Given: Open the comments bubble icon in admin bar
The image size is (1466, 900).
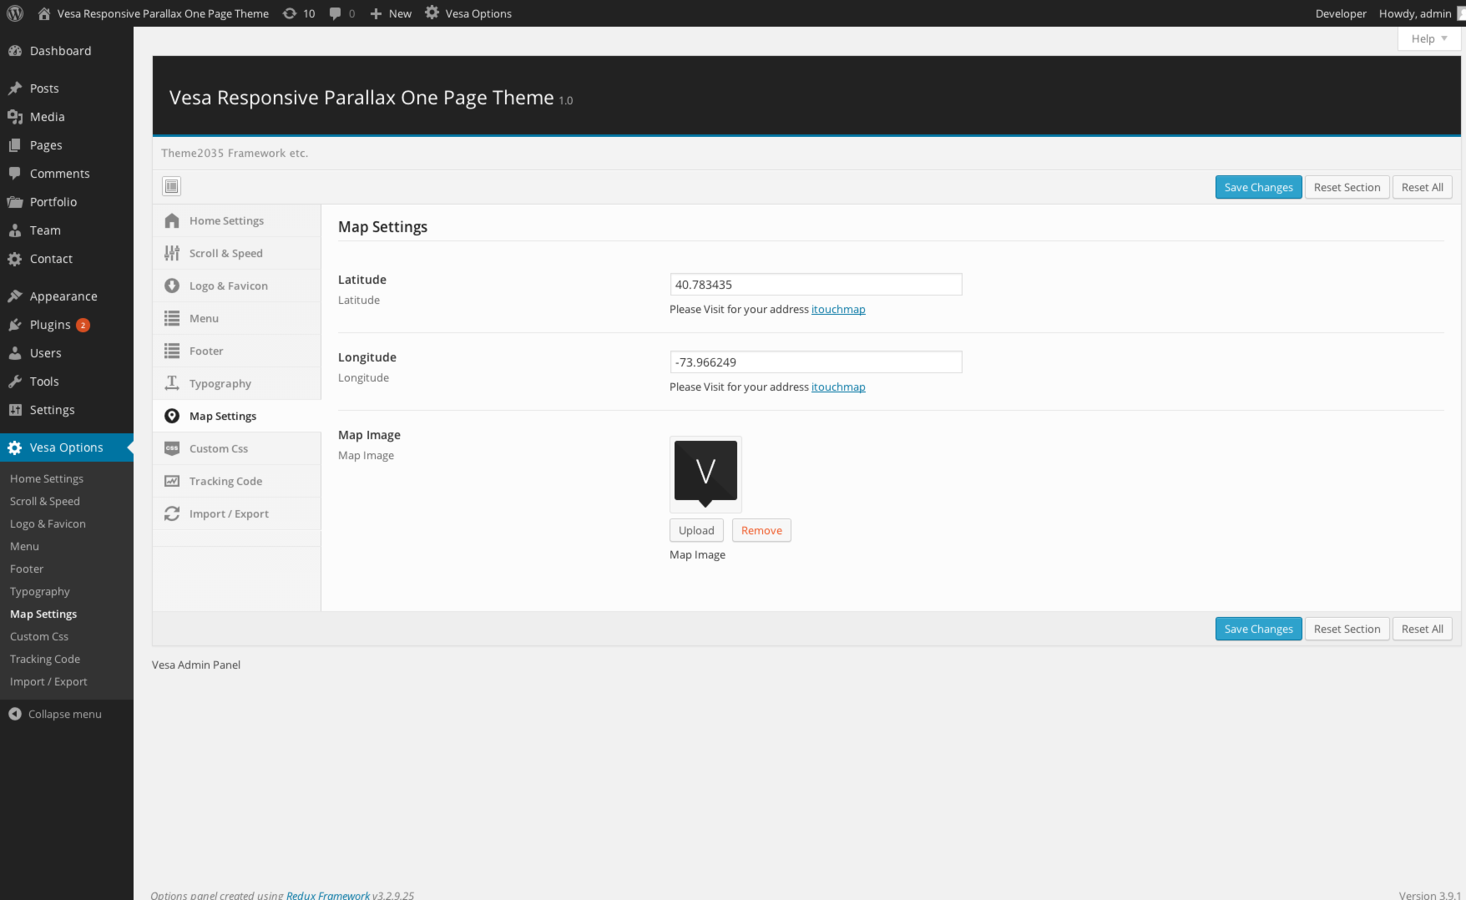Looking at the screenshot, I should [335, 13].
